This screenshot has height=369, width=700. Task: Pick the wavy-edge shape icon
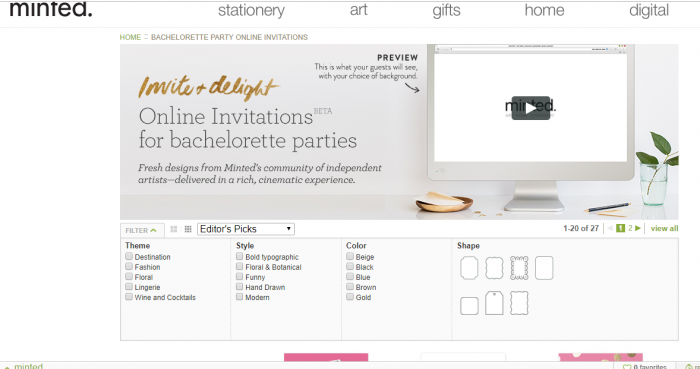pyautogui.click(x=519, y=303)
